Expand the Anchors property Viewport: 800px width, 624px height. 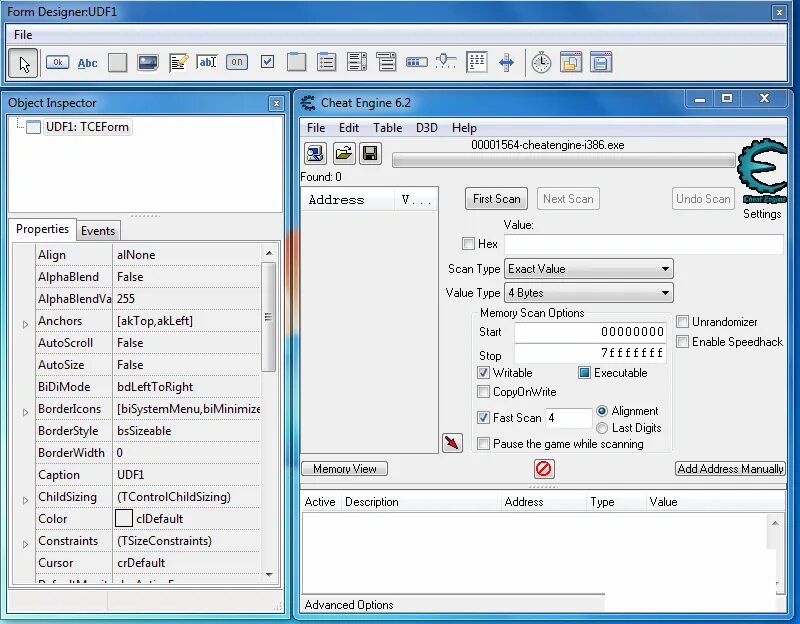pyautogui.click(x=25, y=324)
